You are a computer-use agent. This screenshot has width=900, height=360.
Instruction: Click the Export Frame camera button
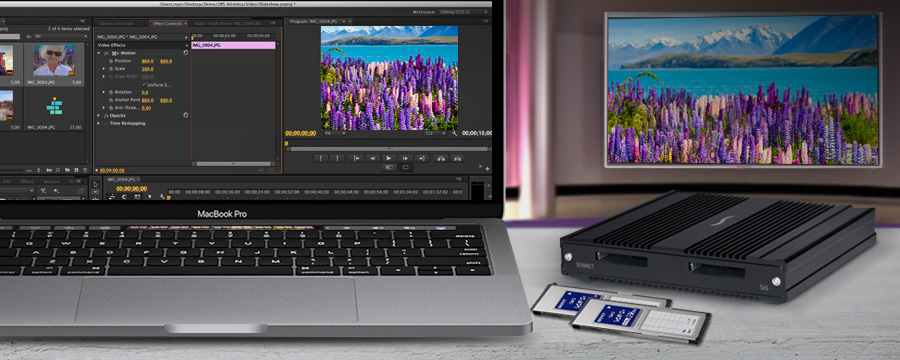405,168
